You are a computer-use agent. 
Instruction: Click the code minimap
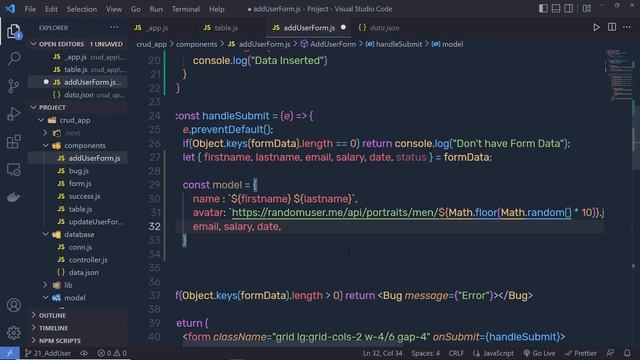[x=619, y=76]
